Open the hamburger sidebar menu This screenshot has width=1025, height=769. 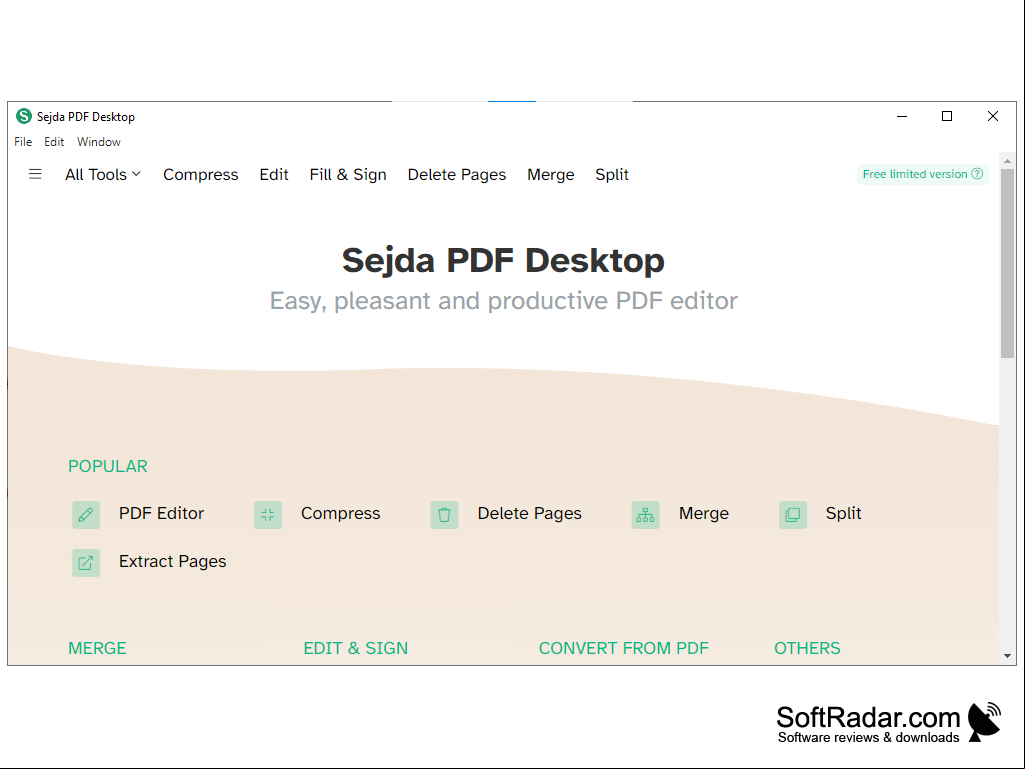pos(35,174)
